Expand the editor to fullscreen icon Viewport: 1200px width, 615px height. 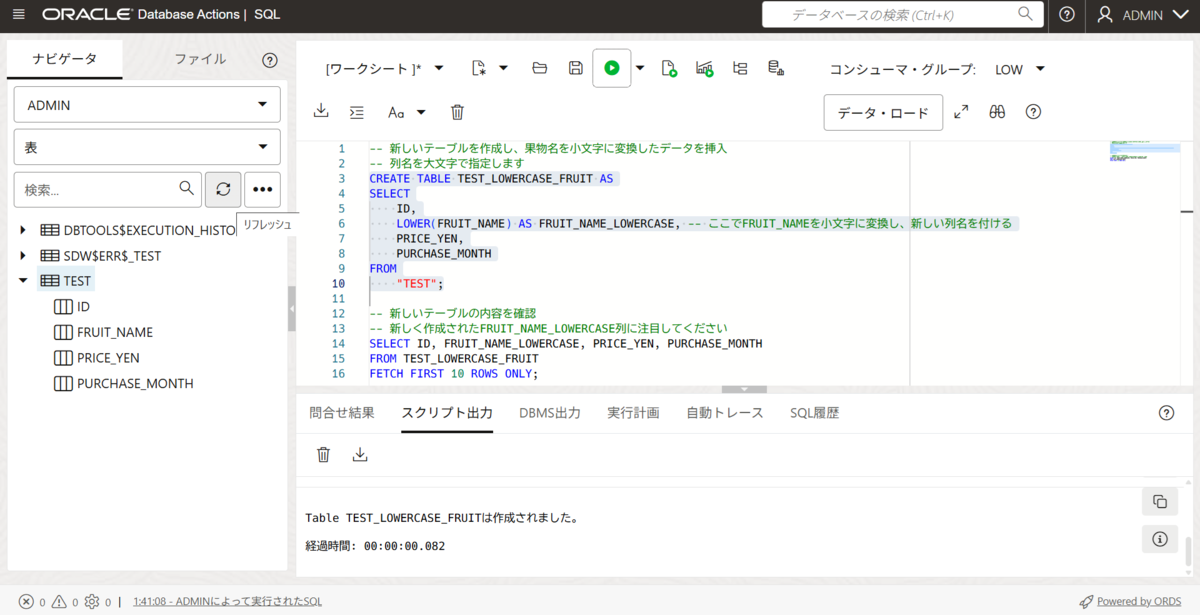coord(961,112)
